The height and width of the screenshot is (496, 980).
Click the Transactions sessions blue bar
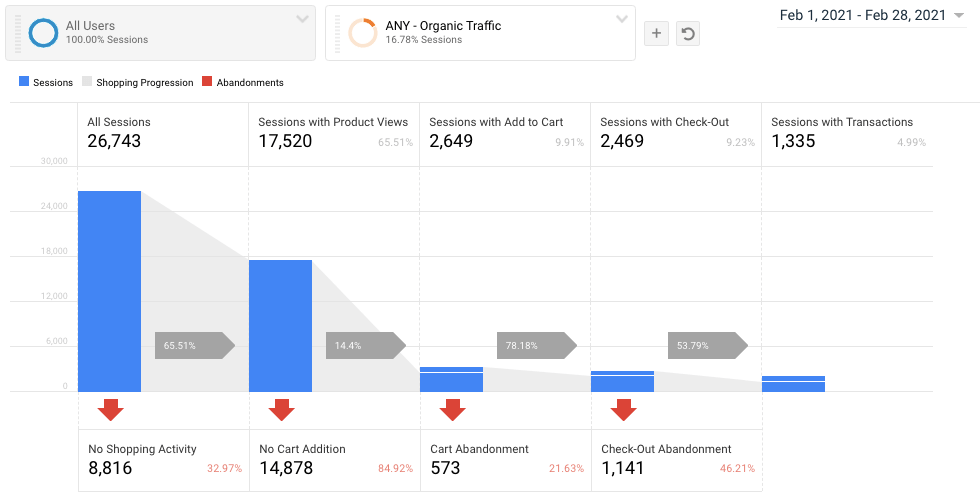tap(793, 384)
